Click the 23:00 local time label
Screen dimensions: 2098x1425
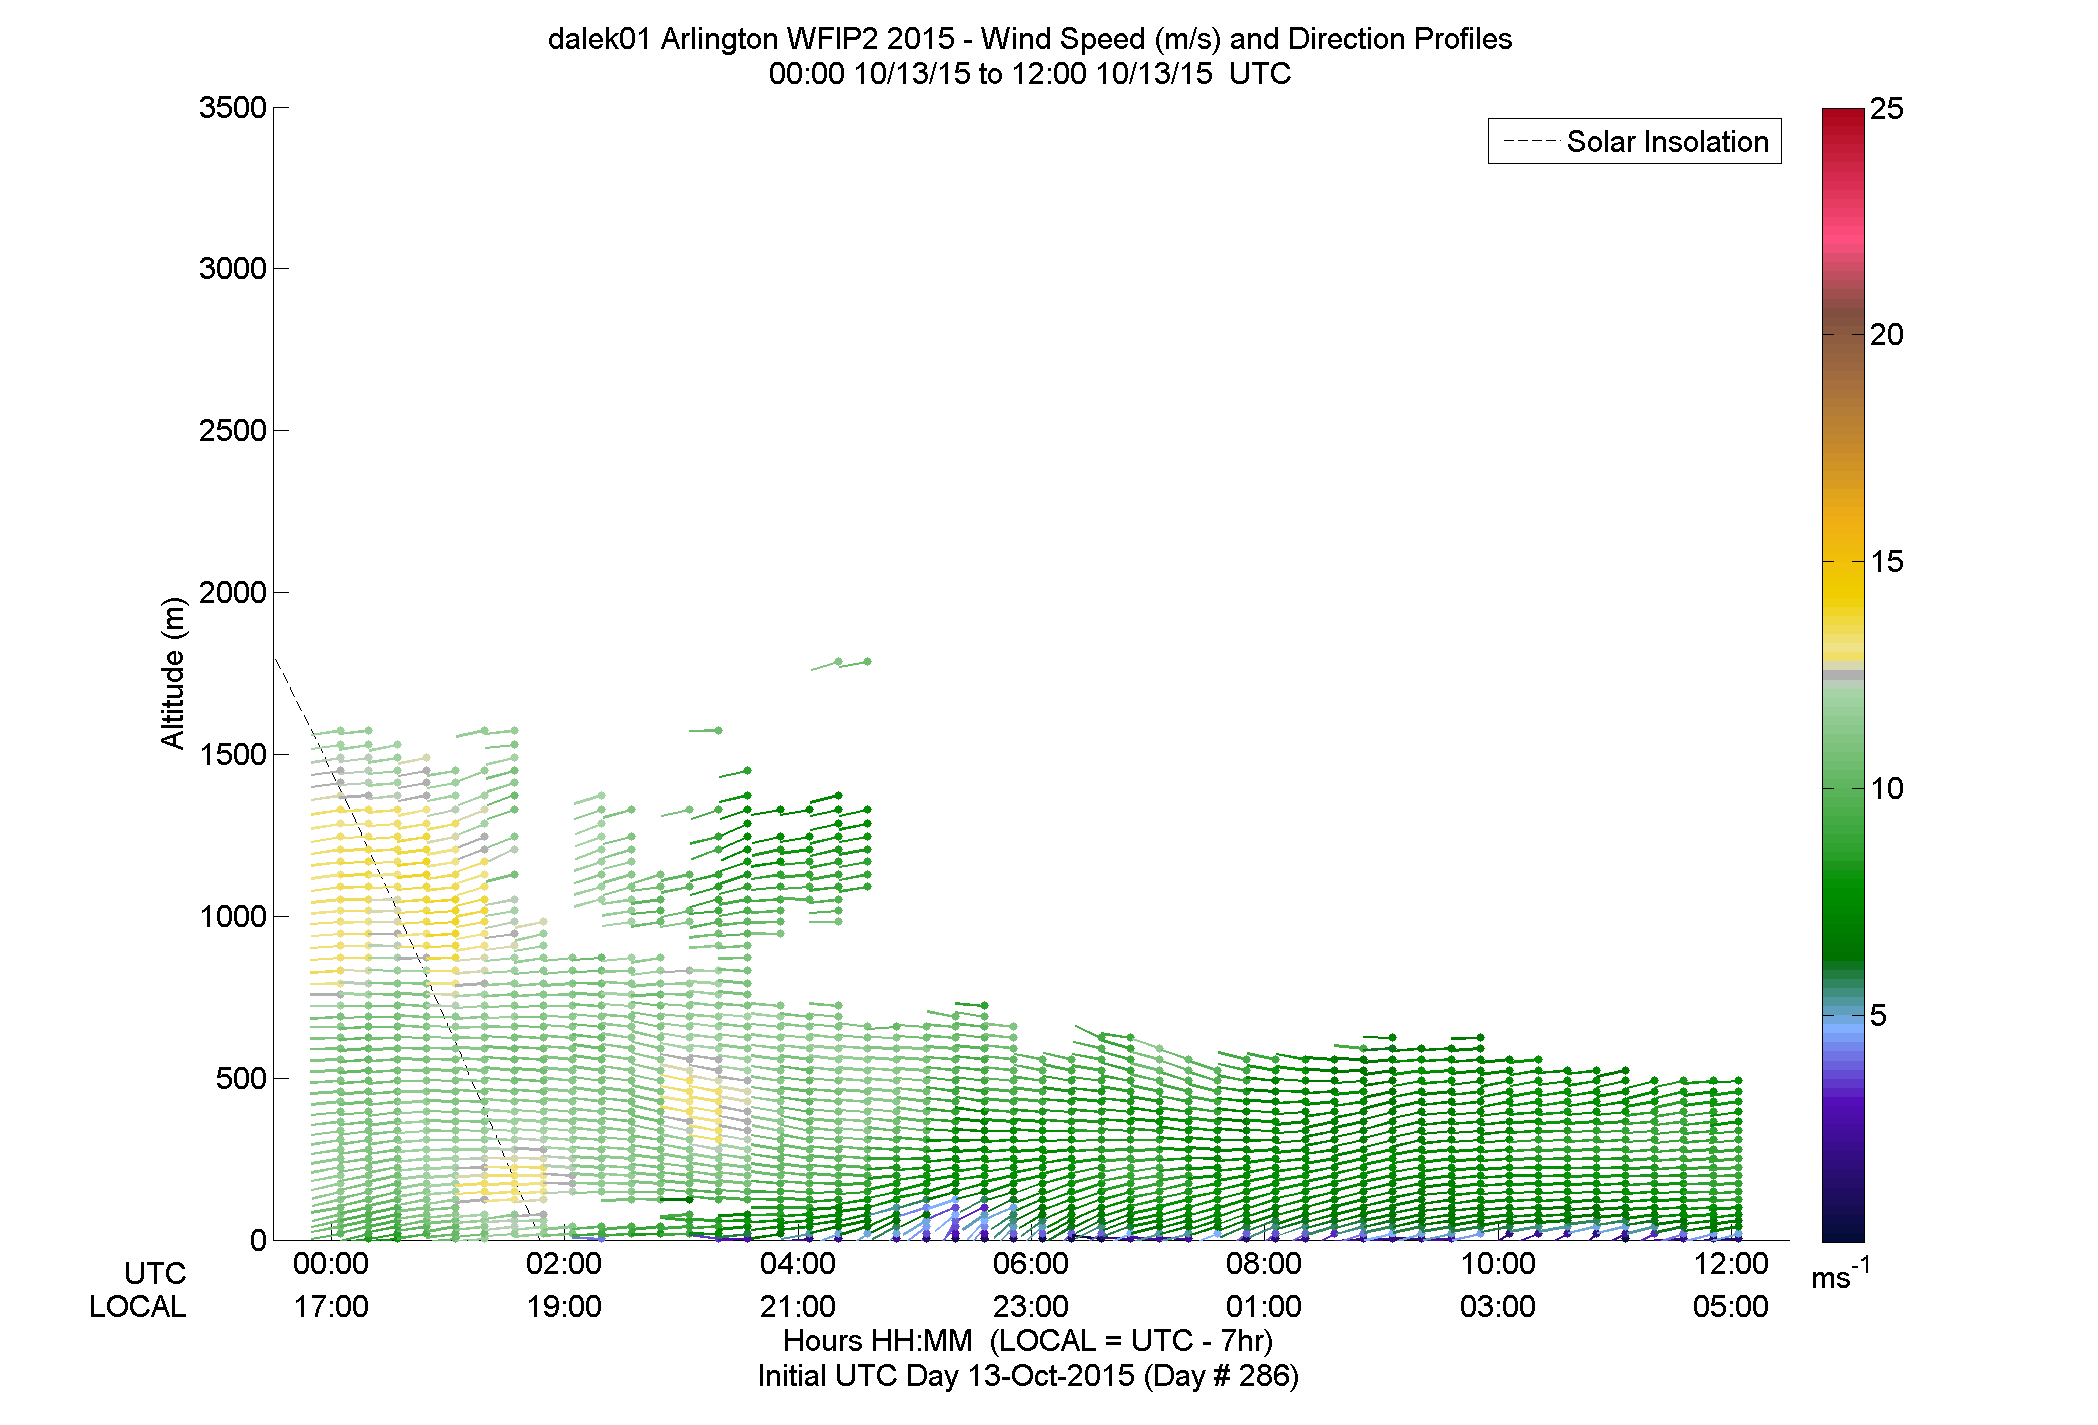tap(1031, 1307)
